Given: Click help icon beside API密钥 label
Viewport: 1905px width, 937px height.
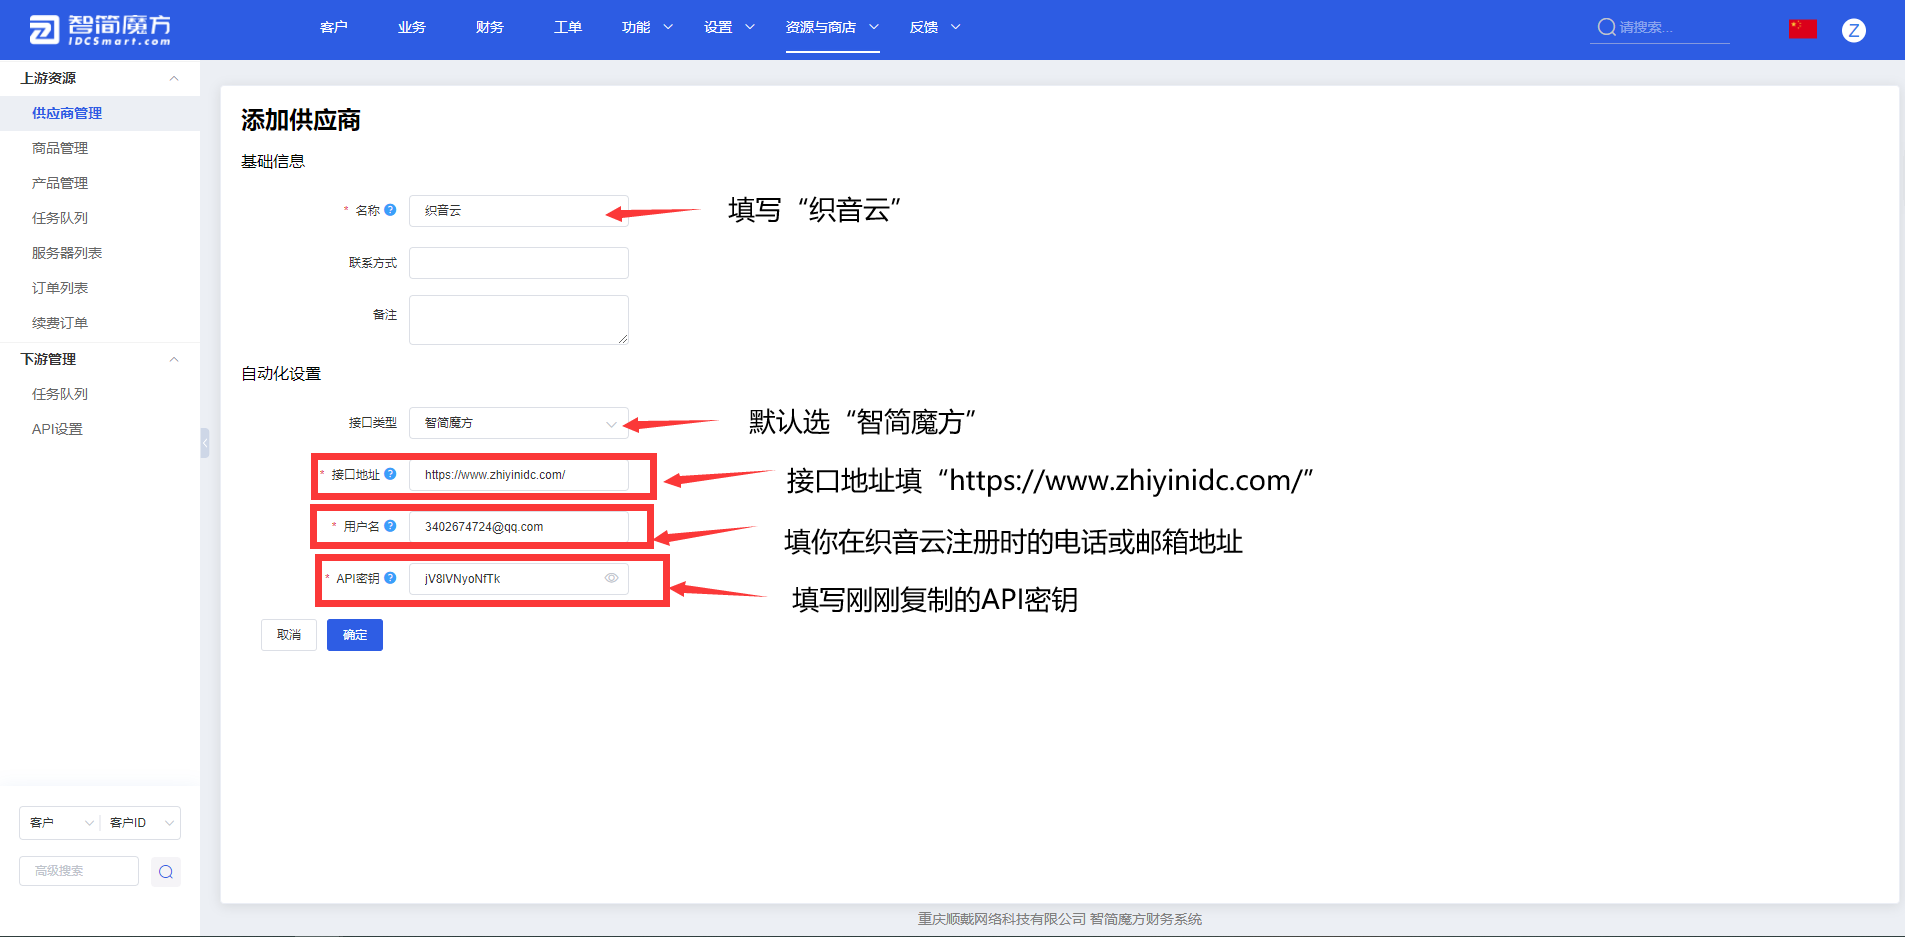Looking at the screenshot, I should tap(390, 578).
